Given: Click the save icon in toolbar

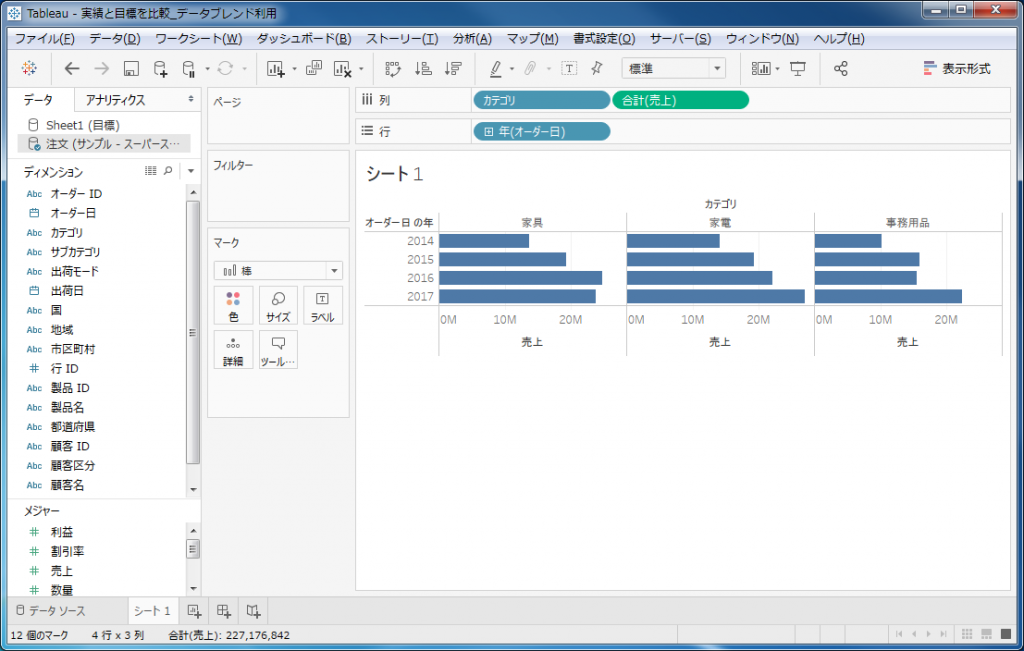Looking at the screenshot, I should [x=130, y=68].
